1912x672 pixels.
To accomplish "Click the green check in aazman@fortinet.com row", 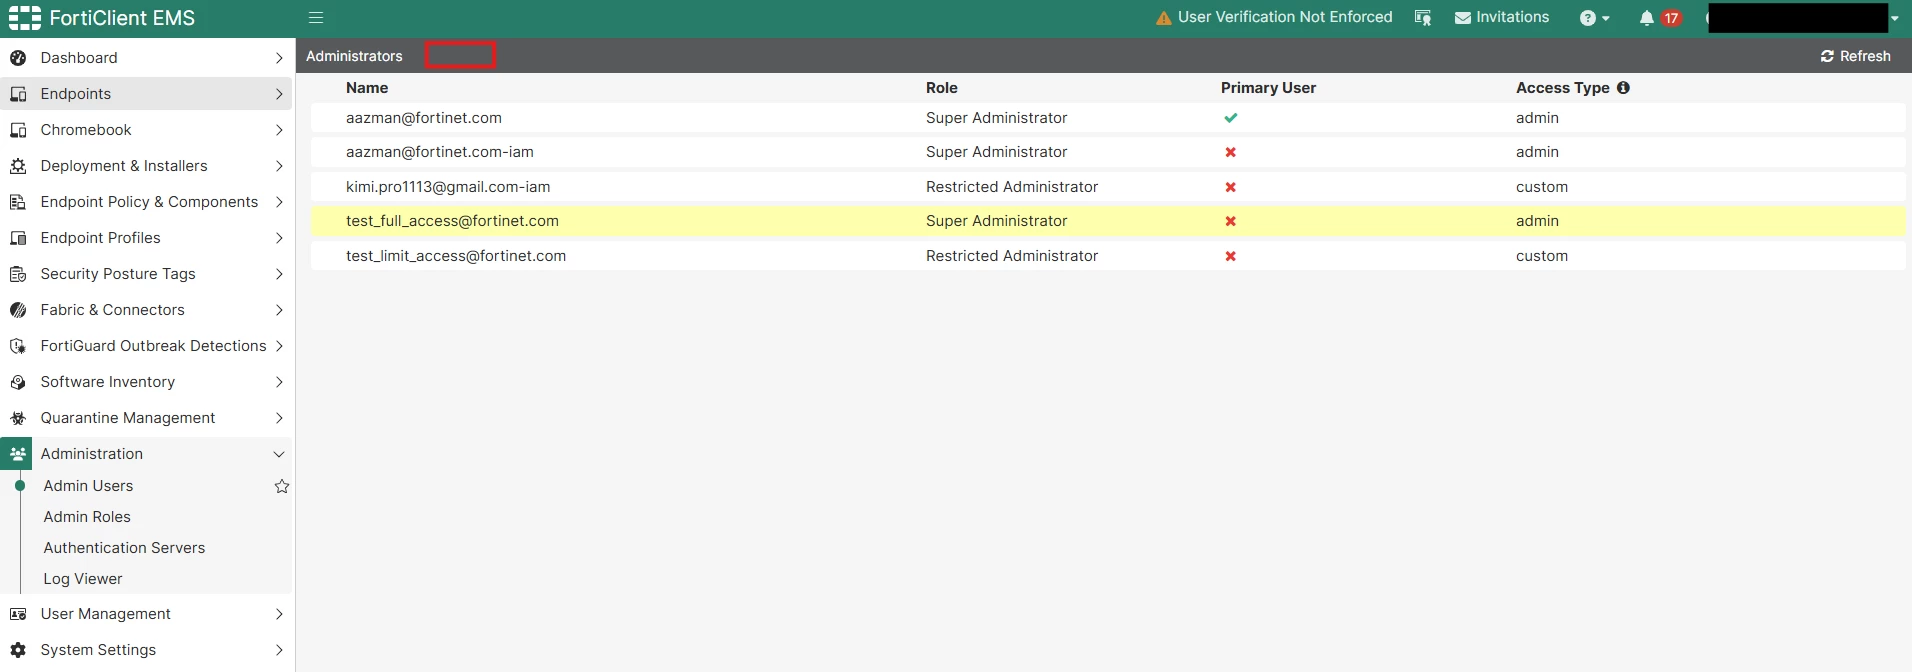I will click(1230, 118).
